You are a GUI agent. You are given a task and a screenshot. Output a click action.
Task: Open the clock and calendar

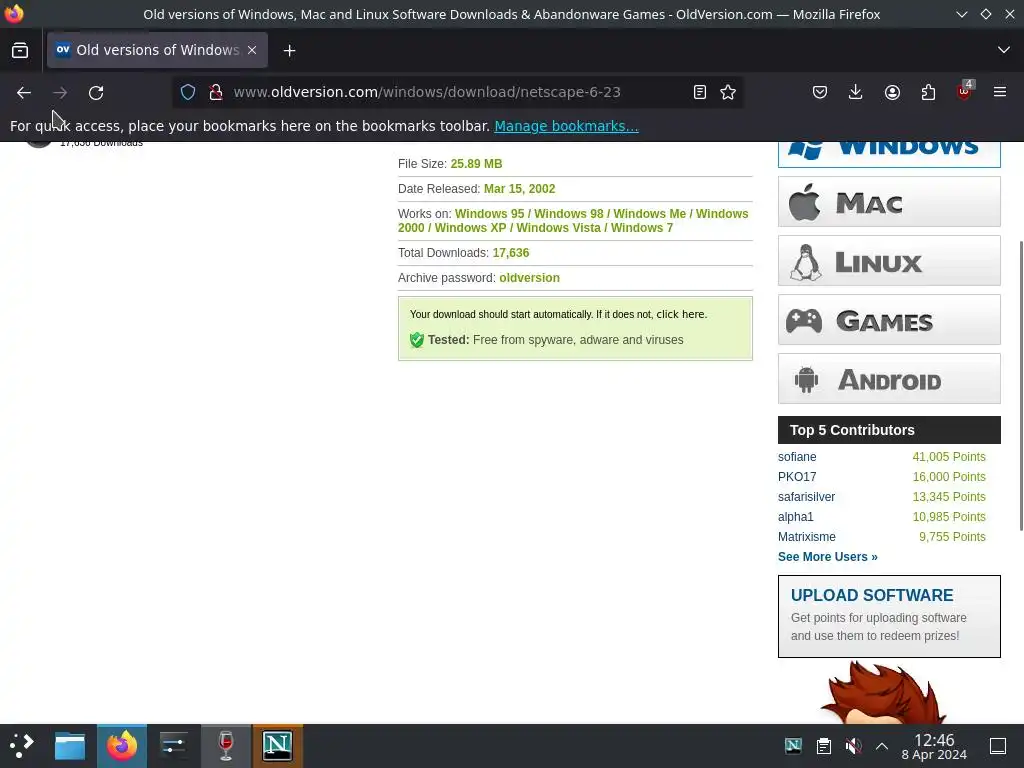click(x=934, y=746)
